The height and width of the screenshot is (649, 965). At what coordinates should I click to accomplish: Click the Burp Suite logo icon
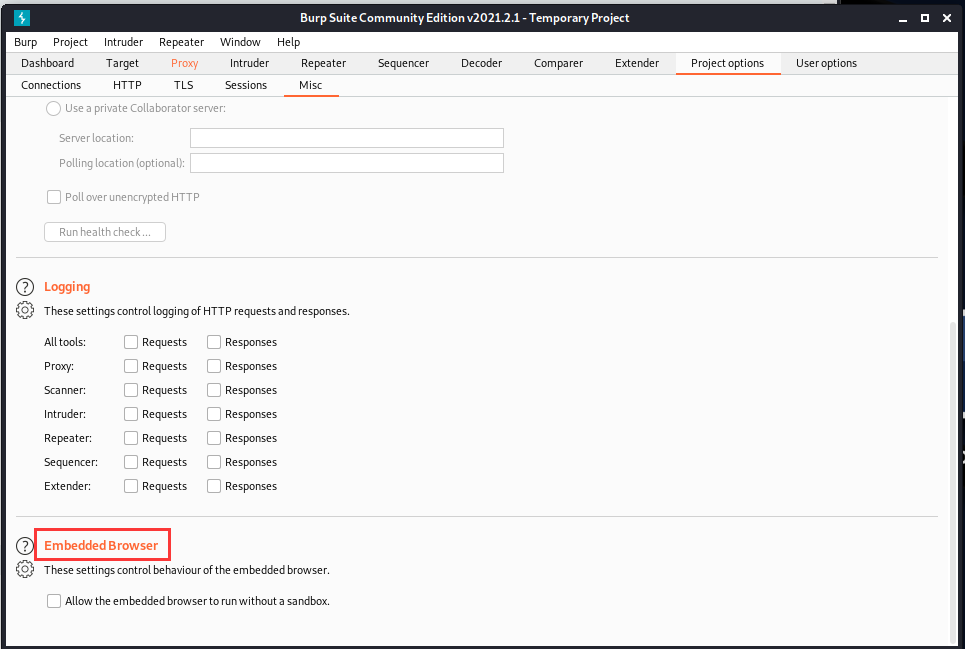click(x=22, y=18)
